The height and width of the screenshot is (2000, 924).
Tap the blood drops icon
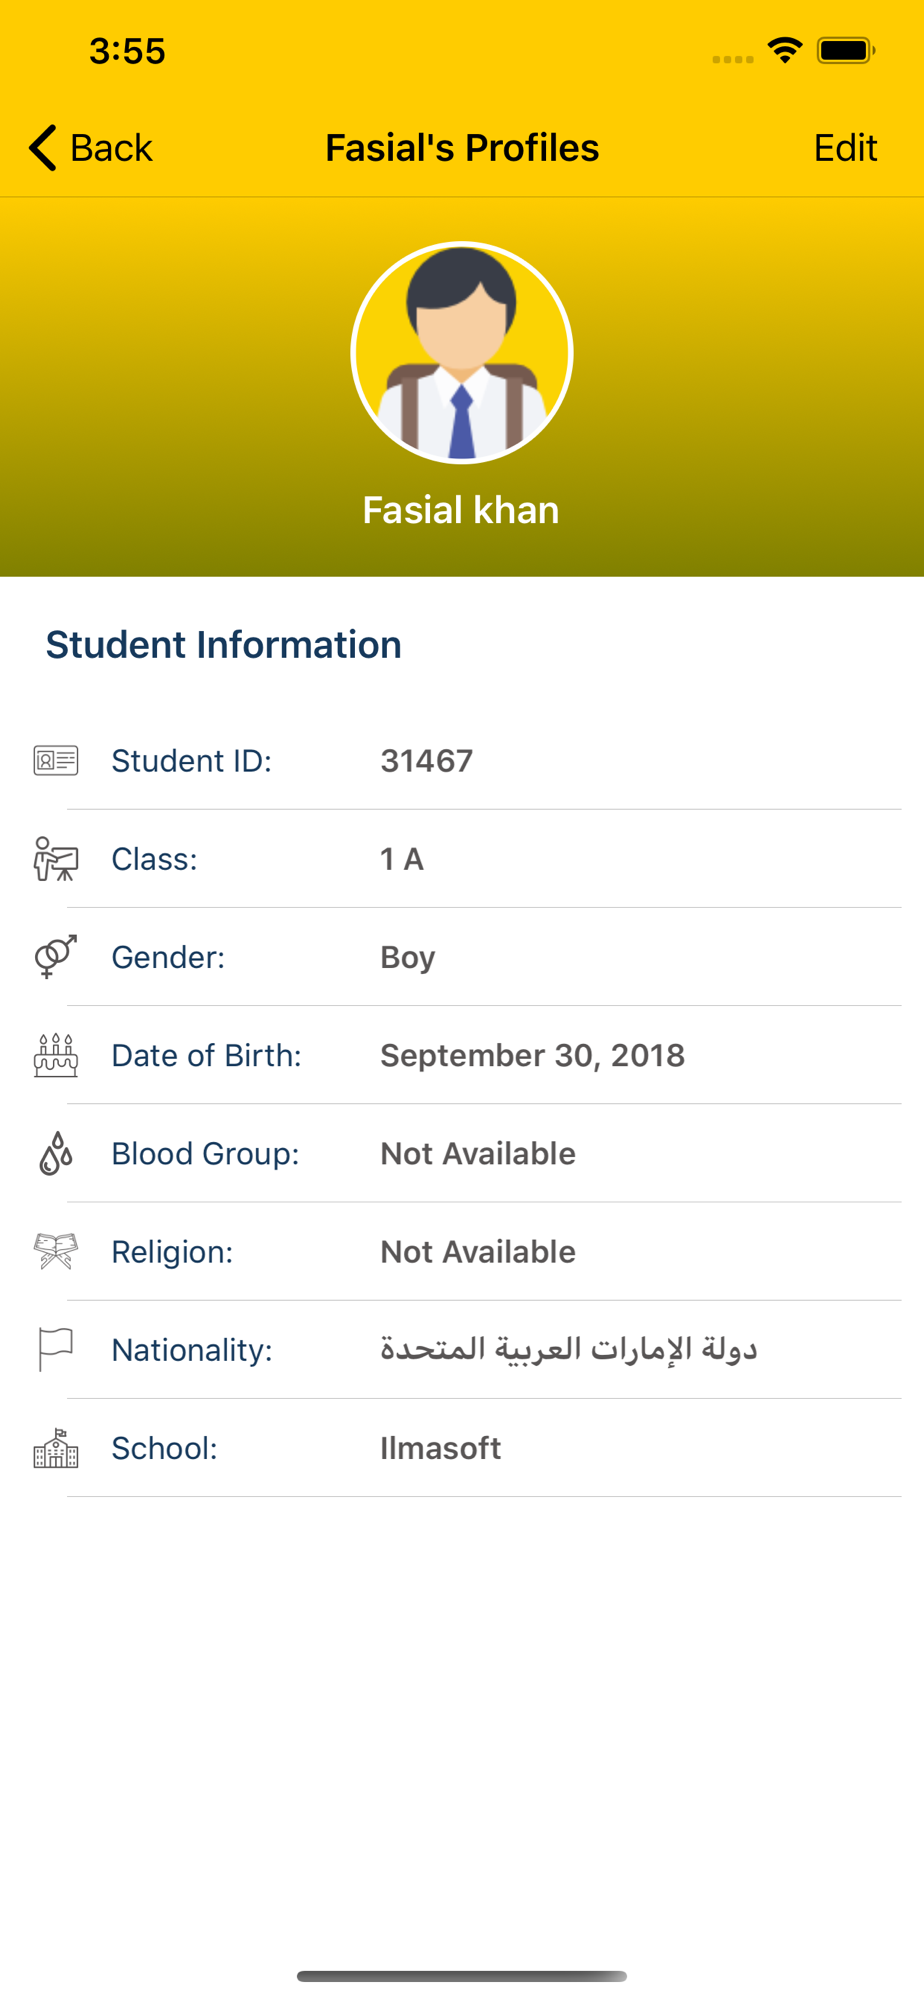click(56, 1154)
